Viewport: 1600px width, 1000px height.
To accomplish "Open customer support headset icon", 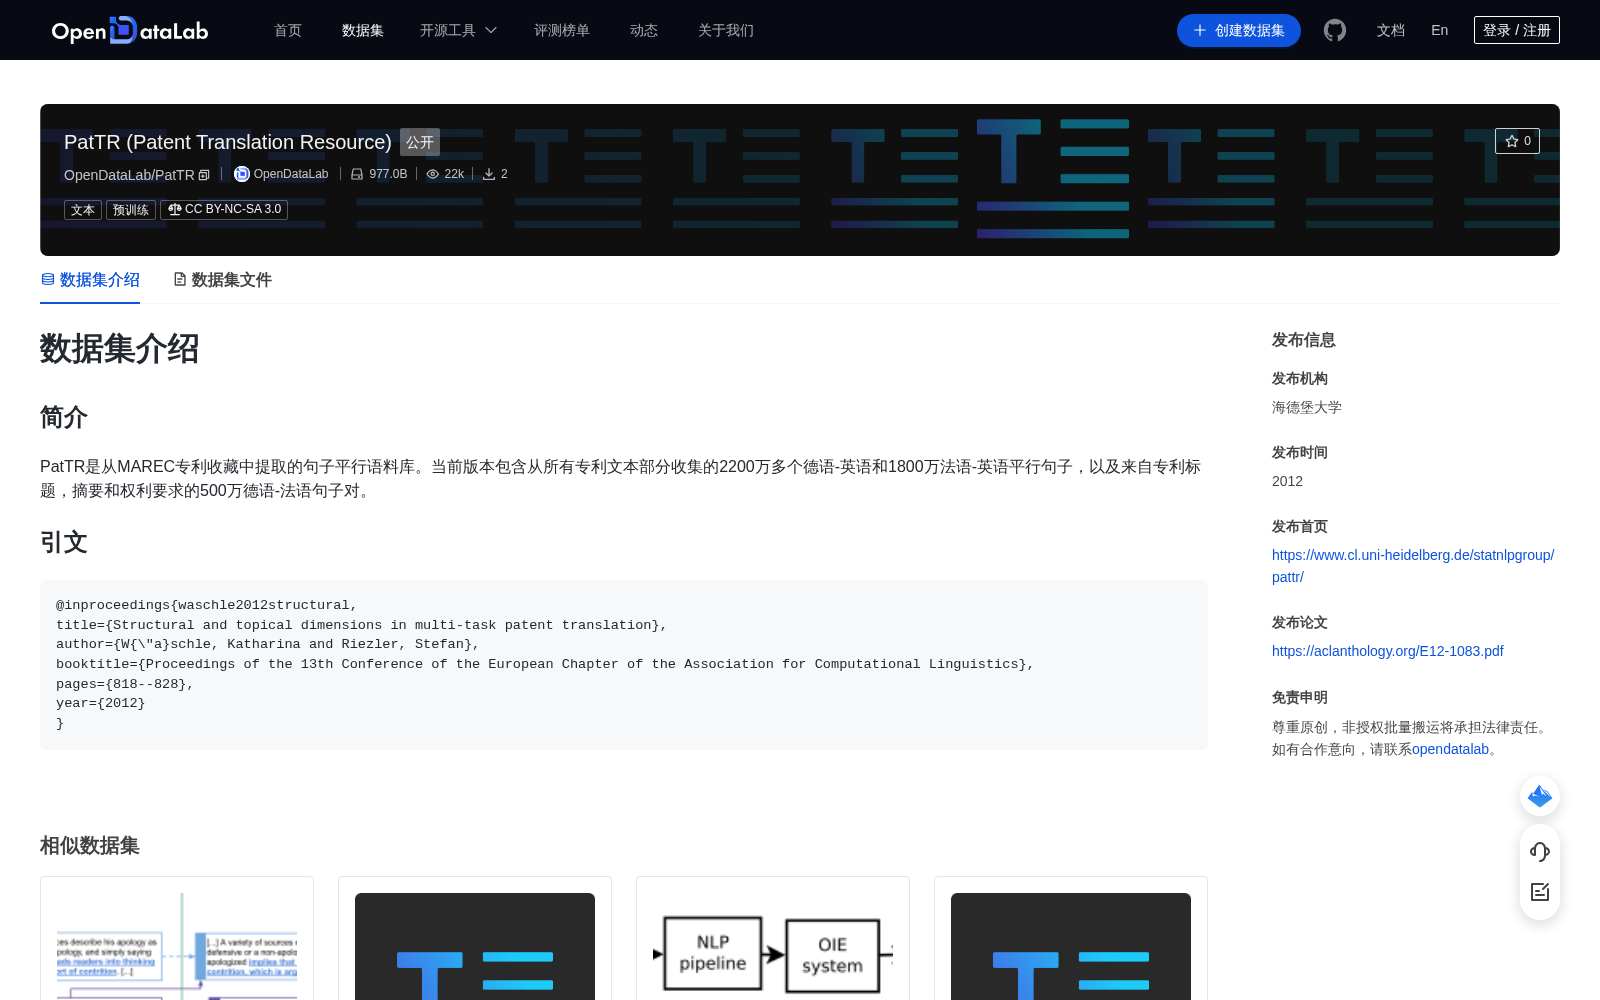I will [x=1540, y=852].
